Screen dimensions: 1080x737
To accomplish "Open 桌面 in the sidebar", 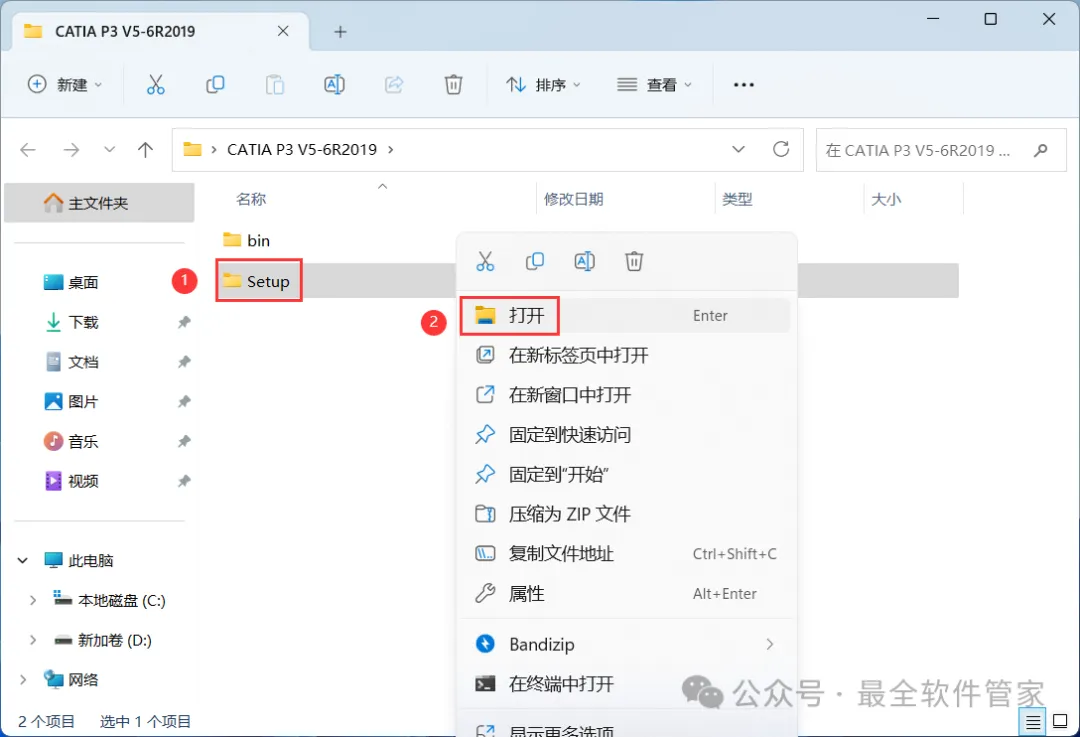I will coord(83,282).
